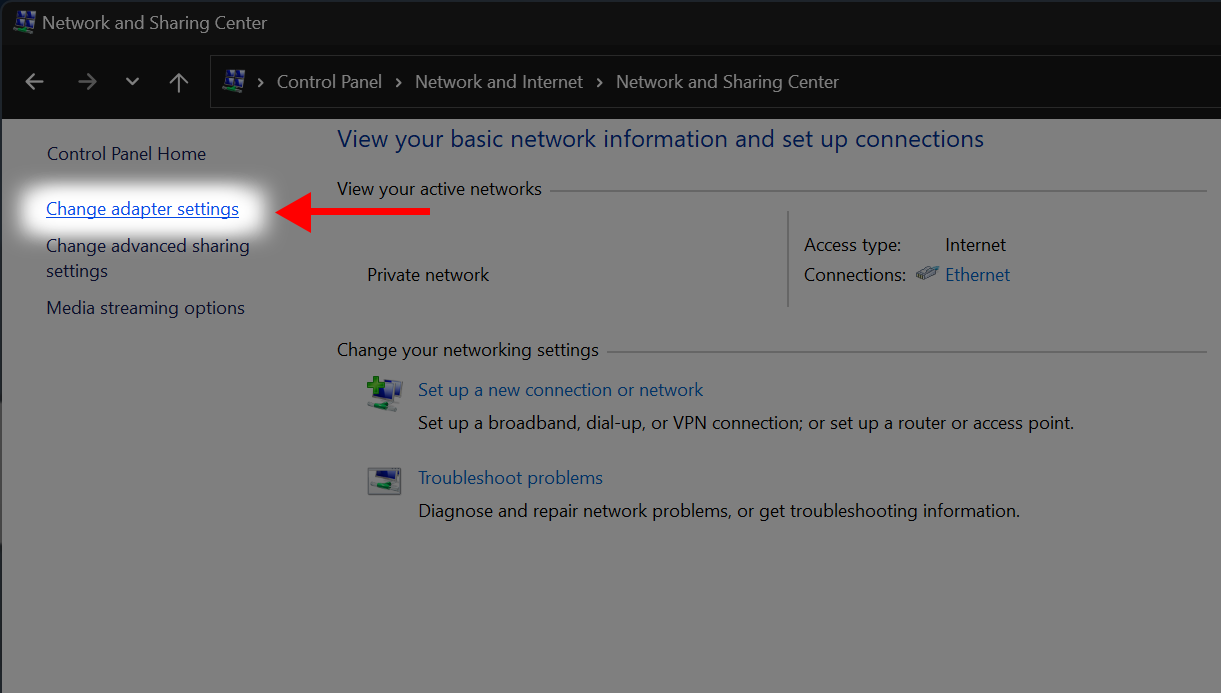Click the View your active networks heading
The width and height of the screenshot is (1221, 693).
[439, 189]
